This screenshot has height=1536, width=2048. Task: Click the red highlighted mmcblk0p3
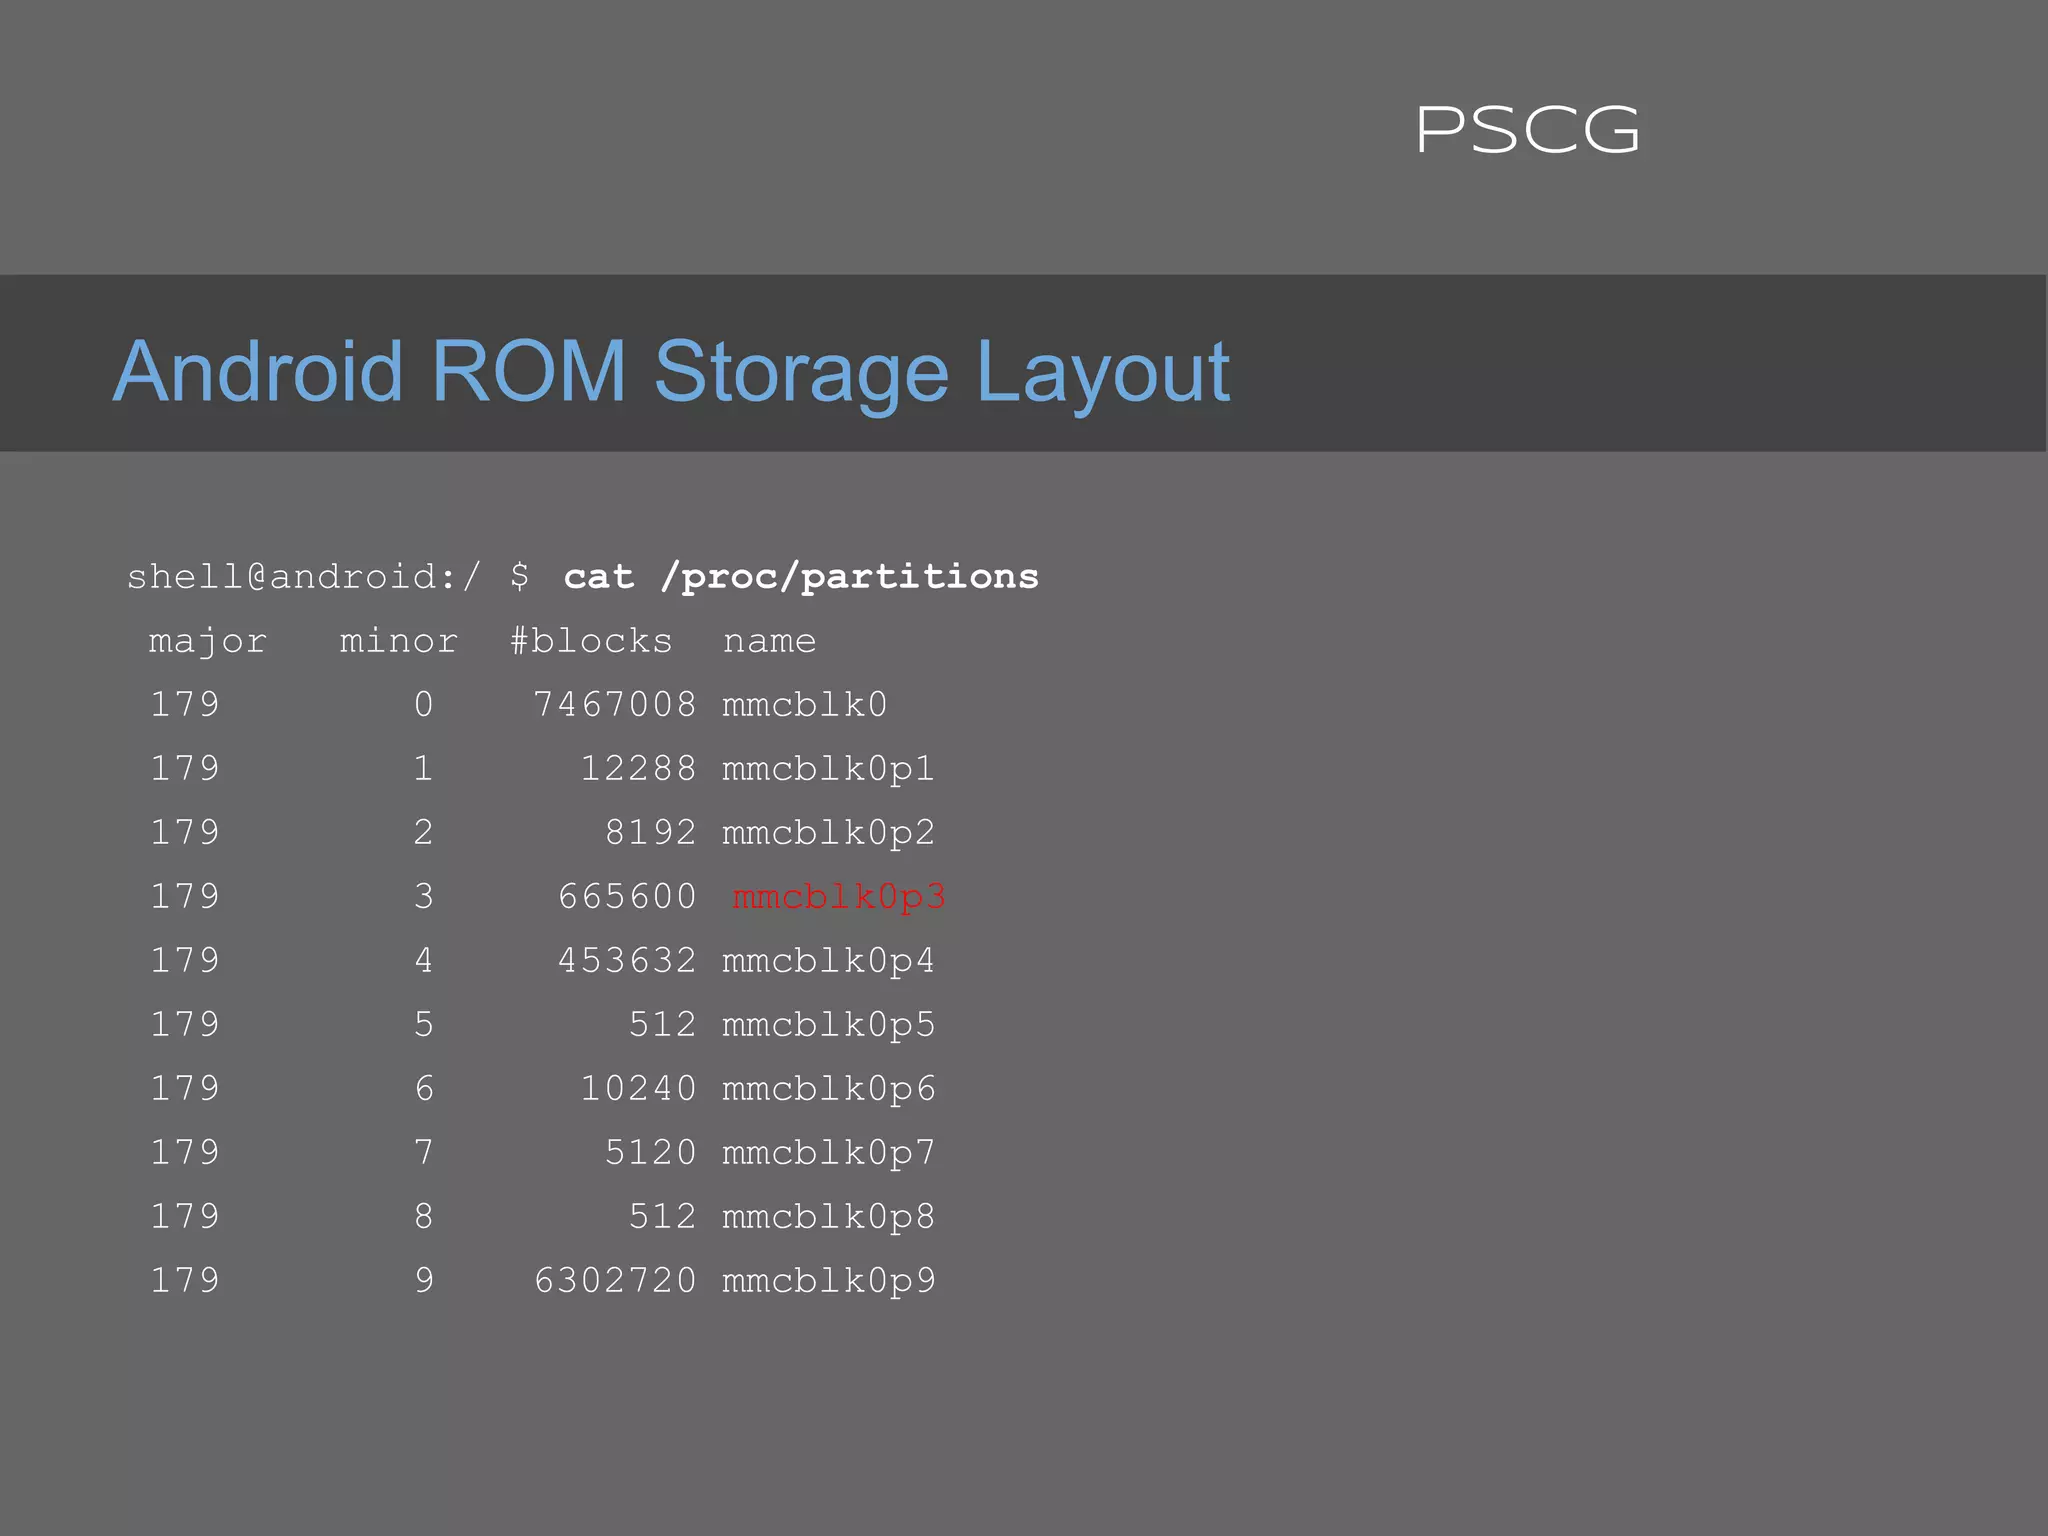[839, 898]
